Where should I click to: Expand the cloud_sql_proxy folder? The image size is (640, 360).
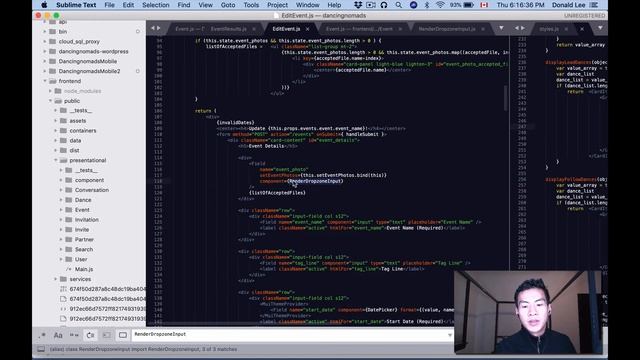click(x=44, y=41)
